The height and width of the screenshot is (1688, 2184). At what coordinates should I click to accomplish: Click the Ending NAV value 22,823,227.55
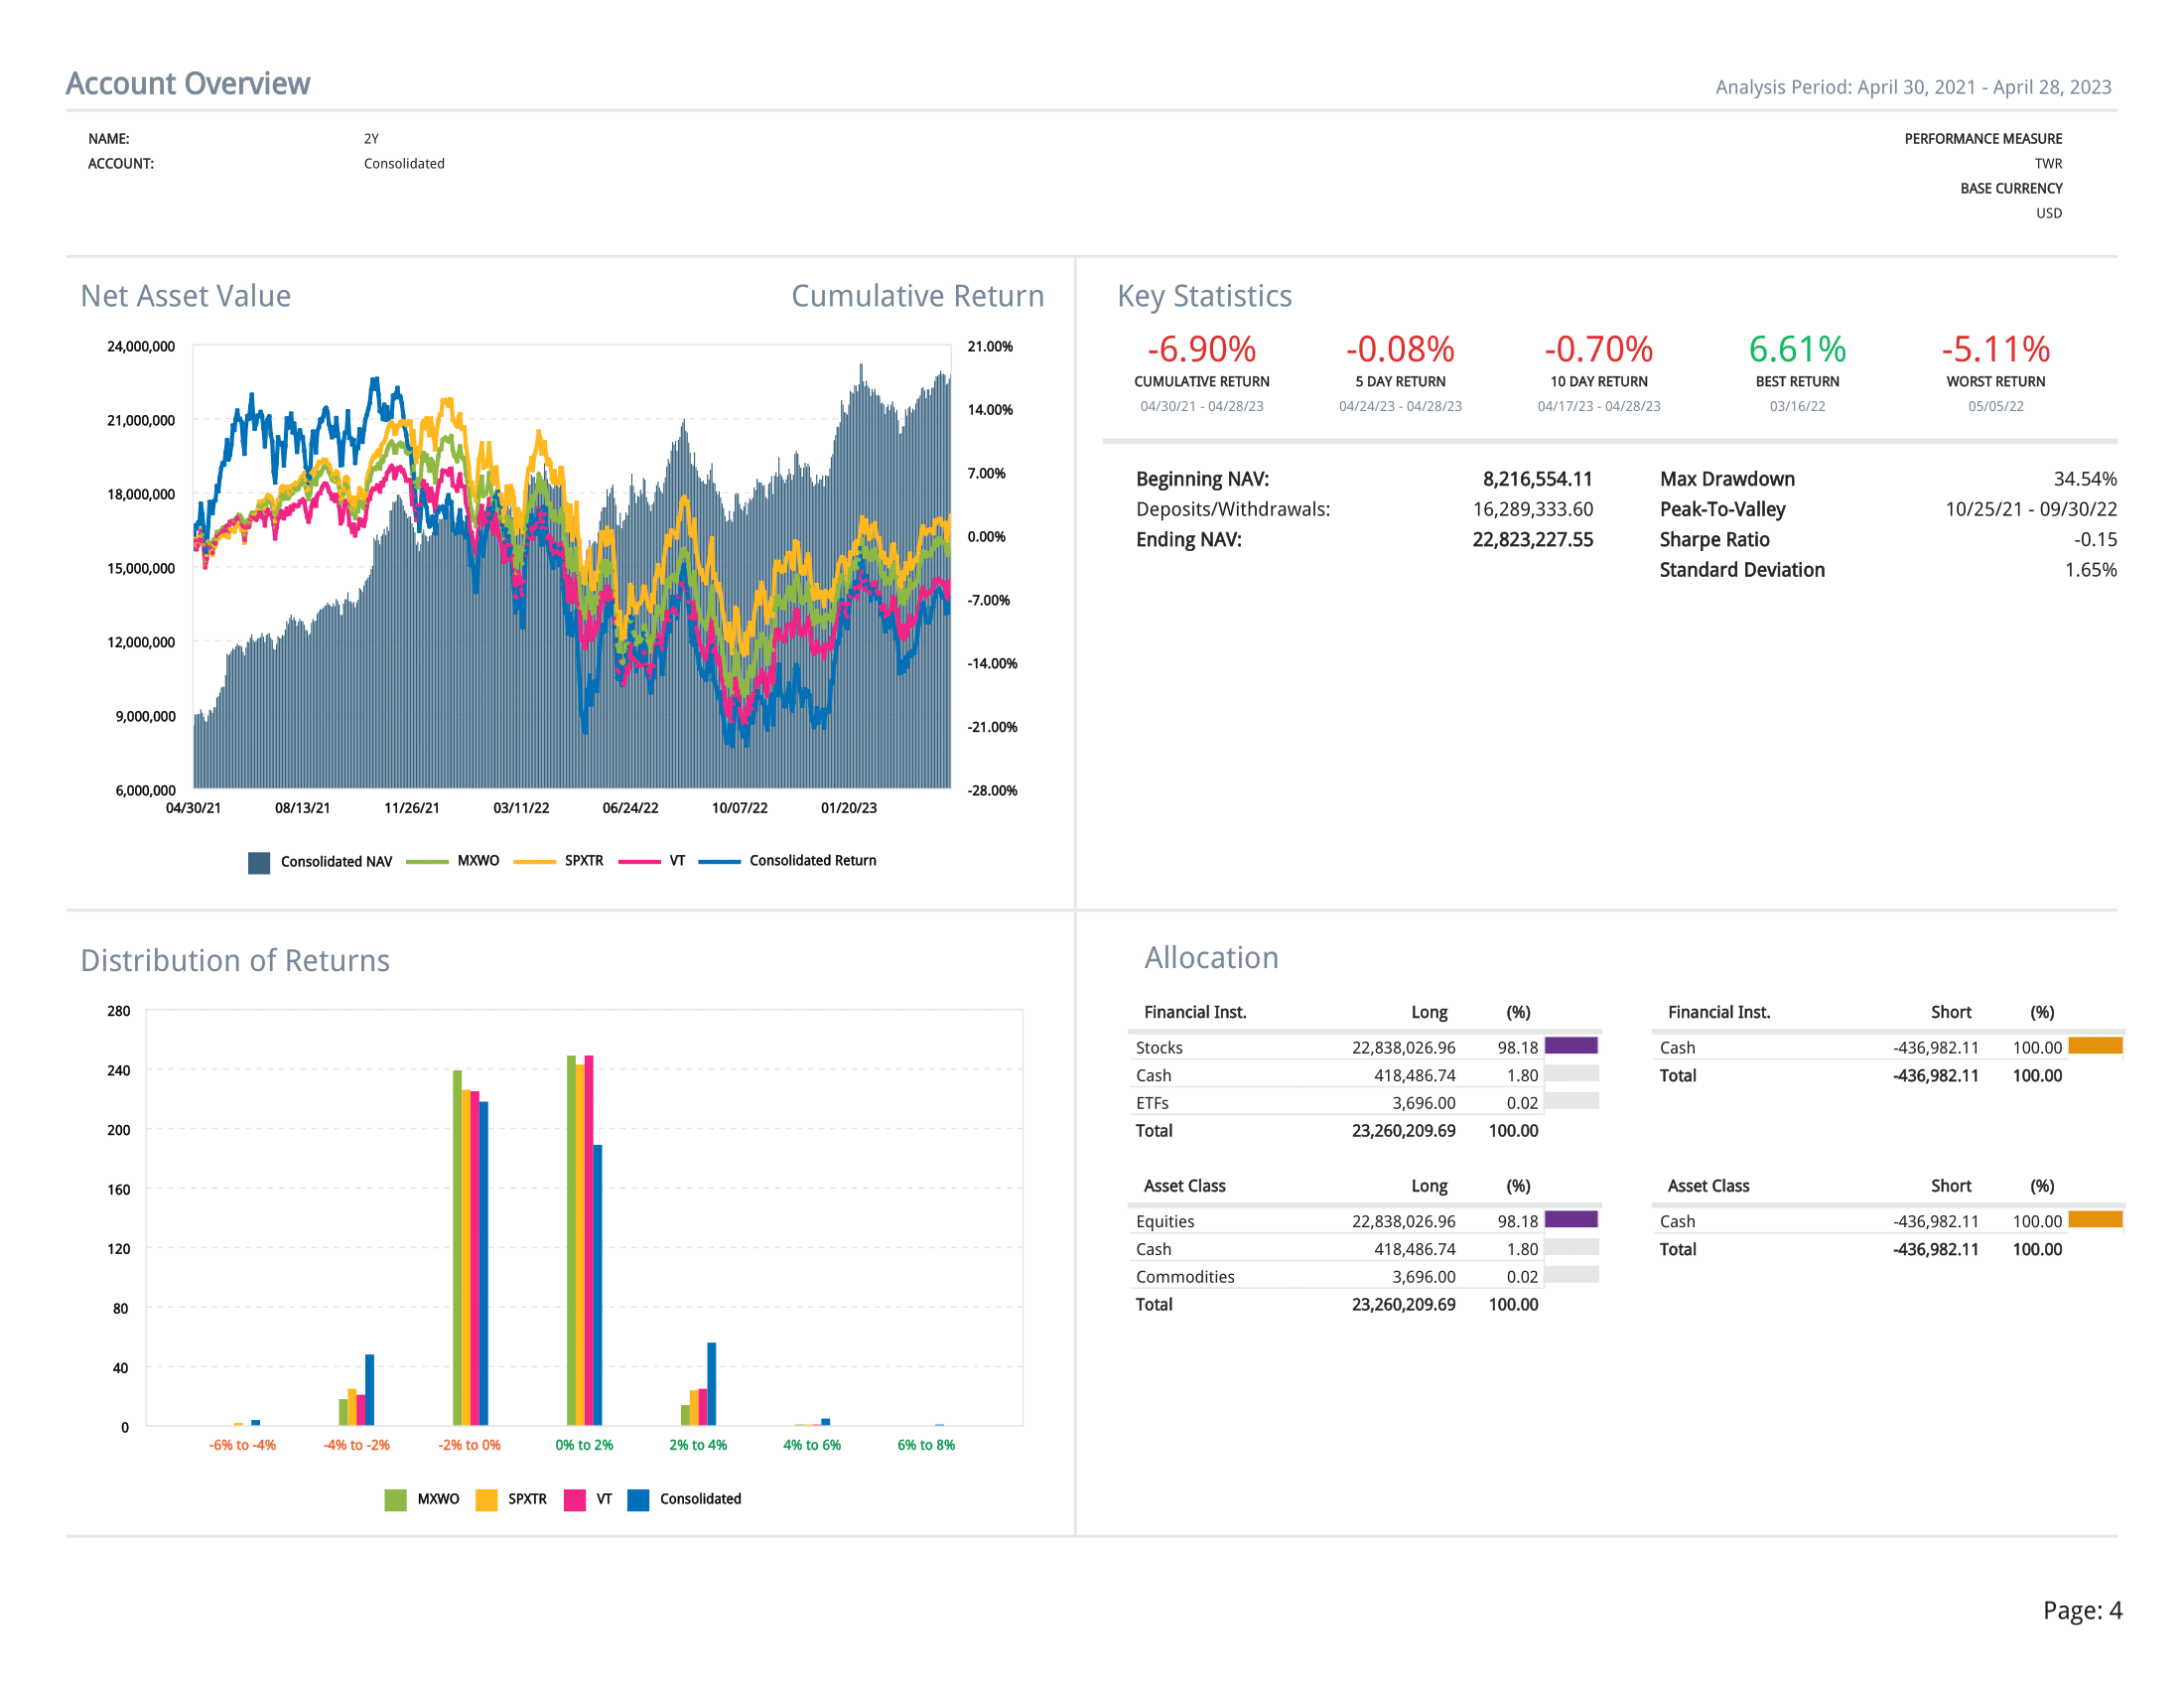click(1532, 540)
